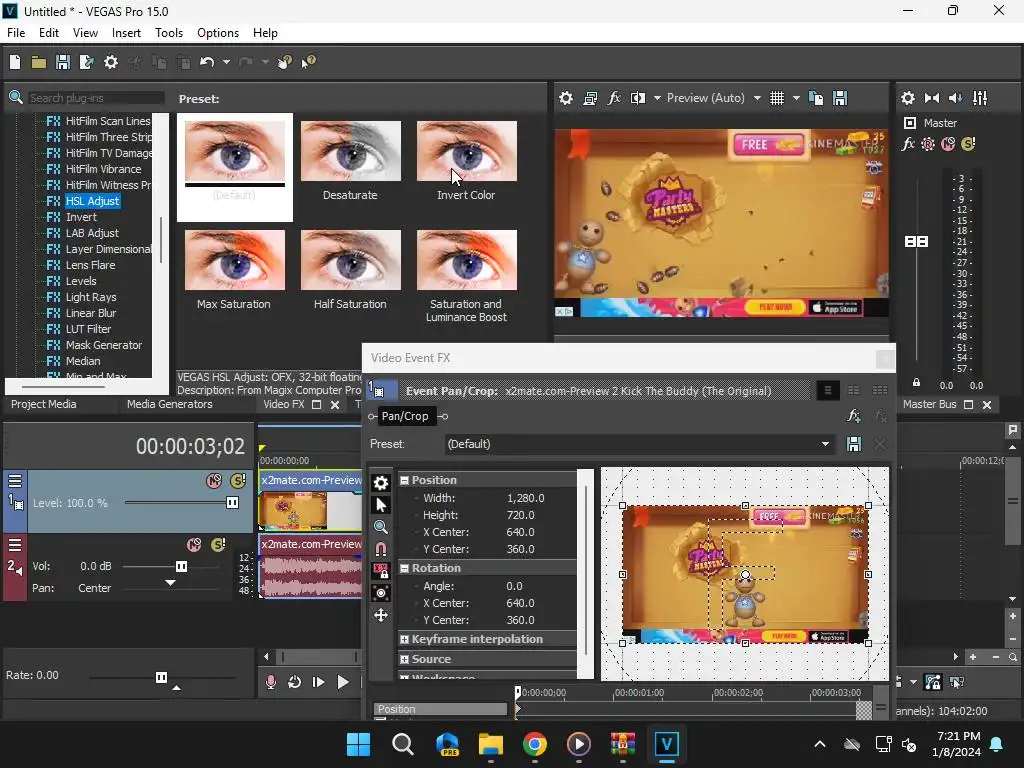The image size is (1024, 768).
Task: Select the Normal Edit arrow tool in Pan/Crop
Action: coord(381,505)
